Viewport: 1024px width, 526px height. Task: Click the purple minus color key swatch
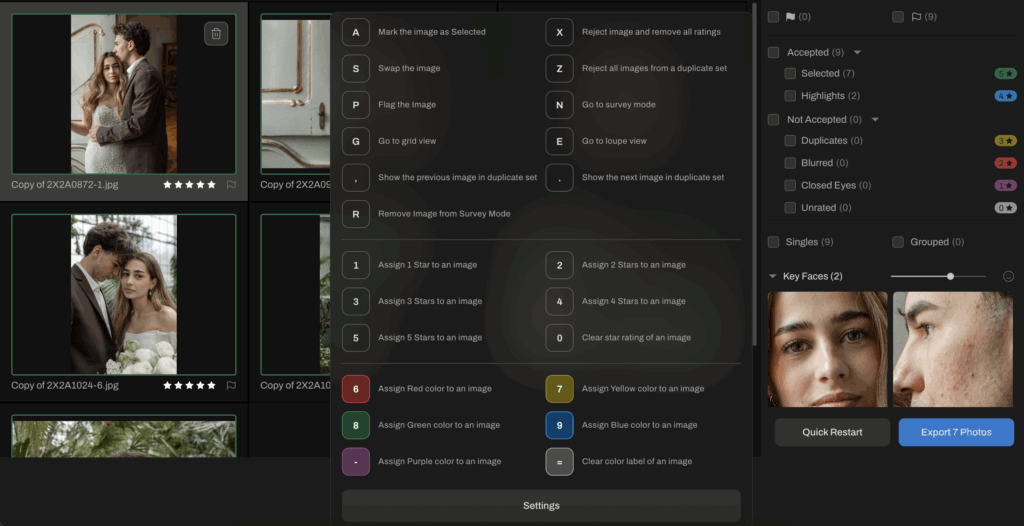pyautogui.click(x=356, y=461)
